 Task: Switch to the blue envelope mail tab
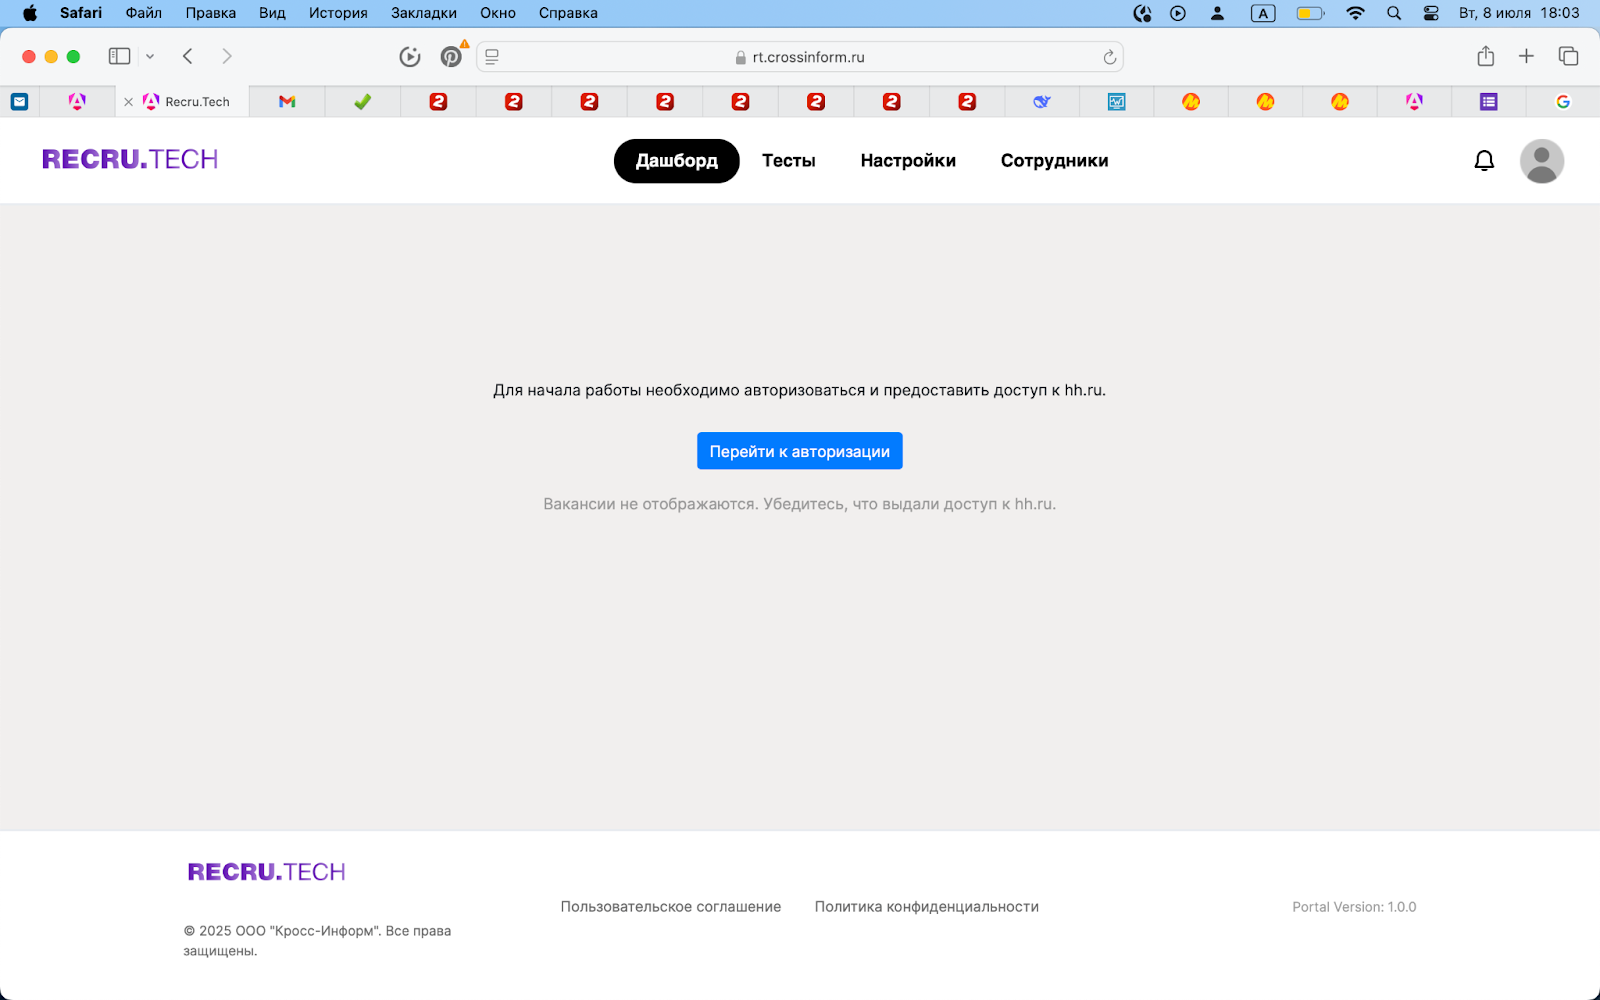coord(20,101)
